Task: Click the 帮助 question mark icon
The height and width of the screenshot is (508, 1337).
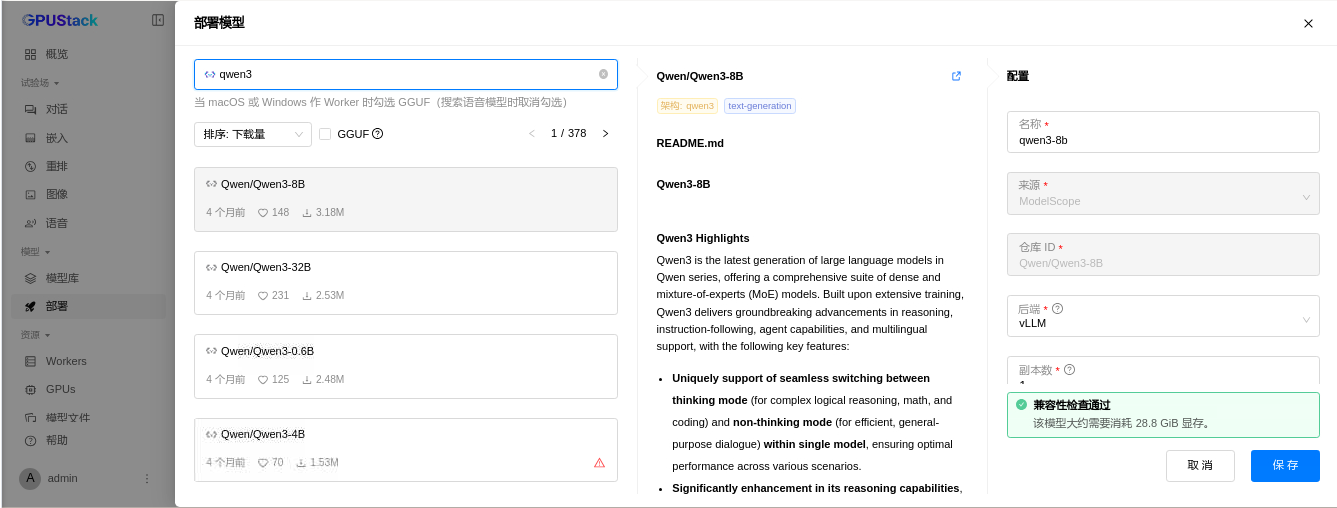Action: coord(30,440)
